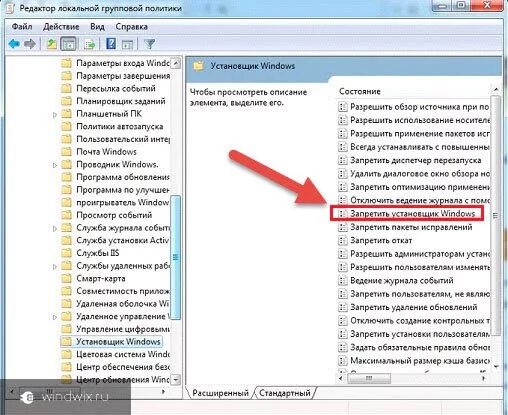Screen dimensions: 508x415
Task: Expand the Удаленное управление tree node
Action: 55,317
